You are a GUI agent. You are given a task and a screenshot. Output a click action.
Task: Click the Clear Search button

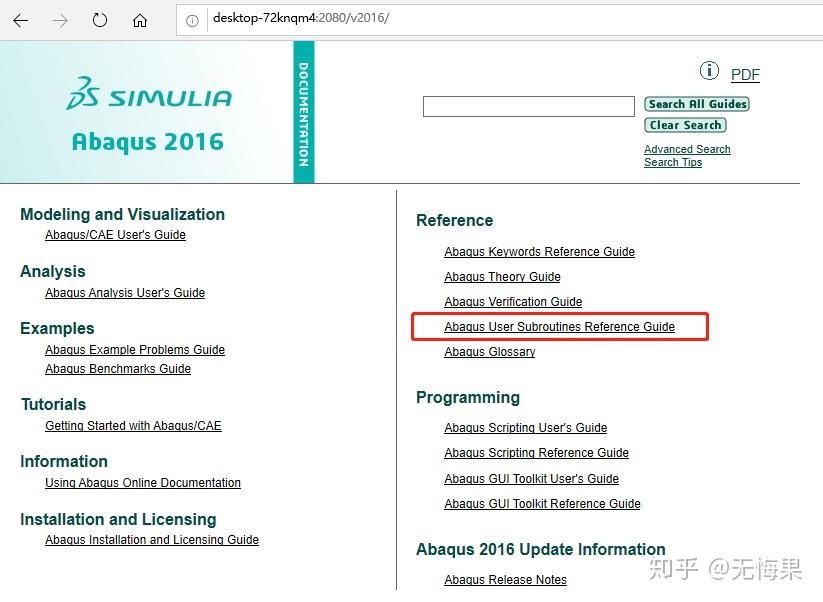point(685,125)
